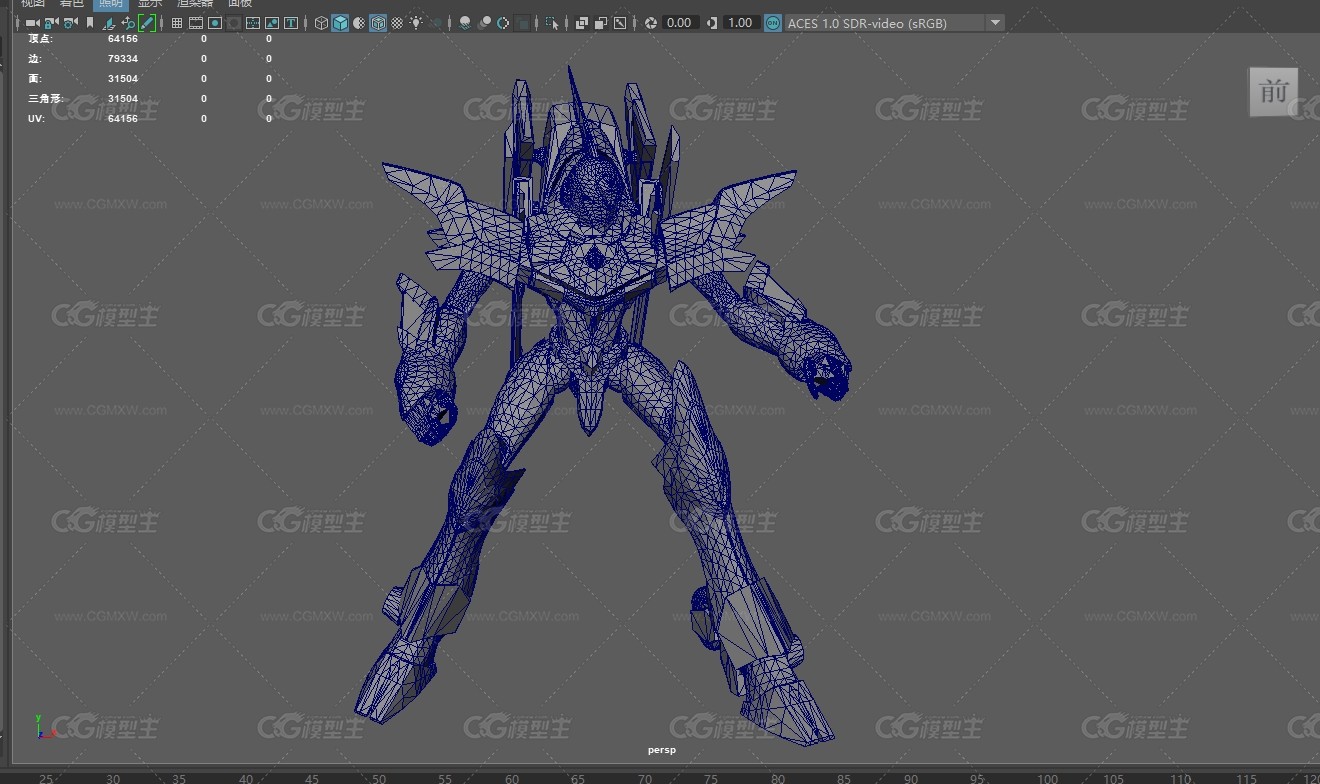Click X-Ray Active Components icon
The width and height of the screenshot is (1320, 784).
(x=601, y=22)
